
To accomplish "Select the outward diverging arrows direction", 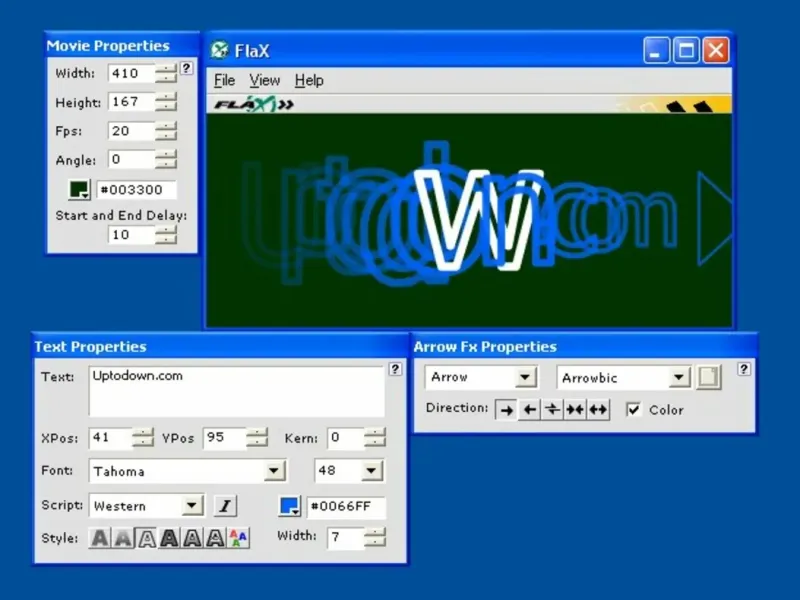I will tap(598, 410).
